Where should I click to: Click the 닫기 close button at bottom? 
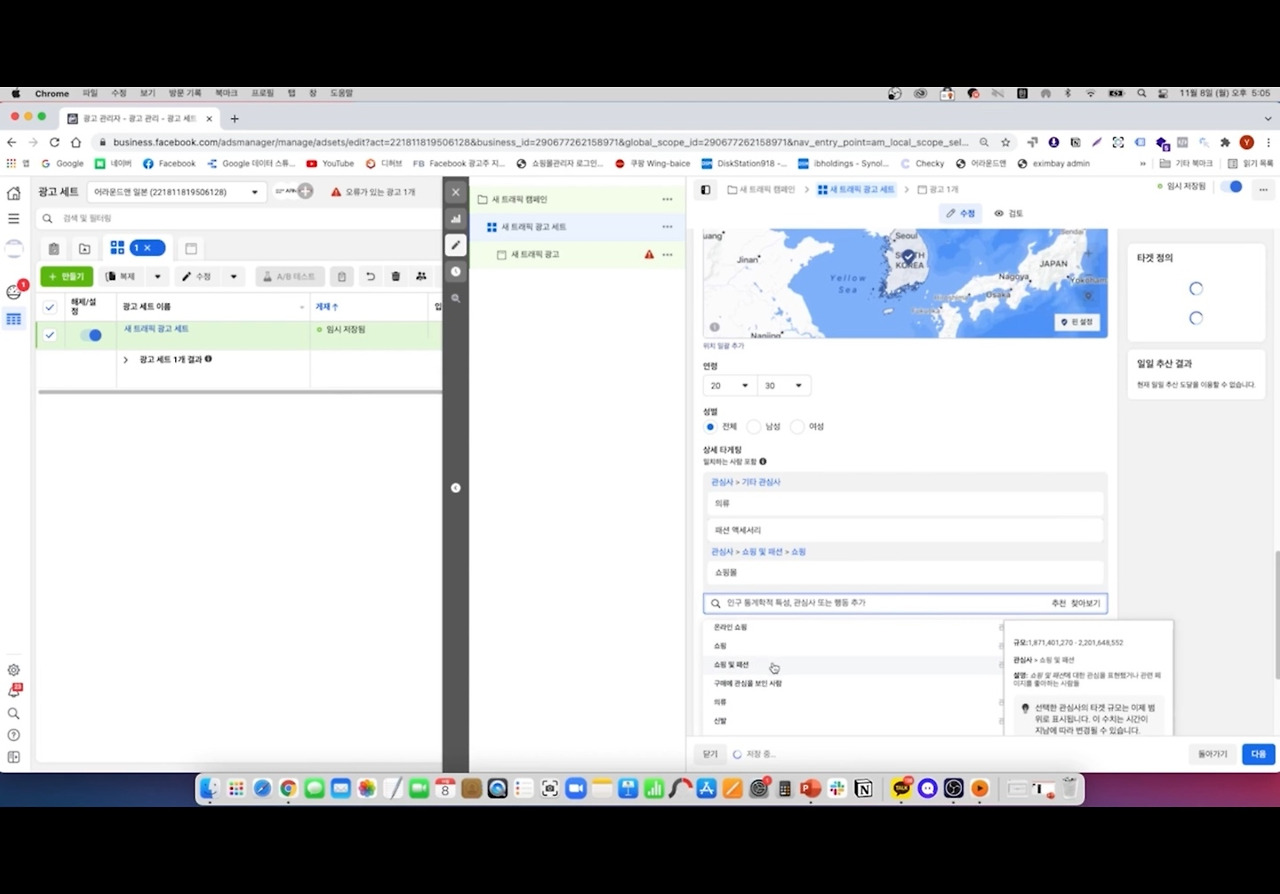coord(710,754)
